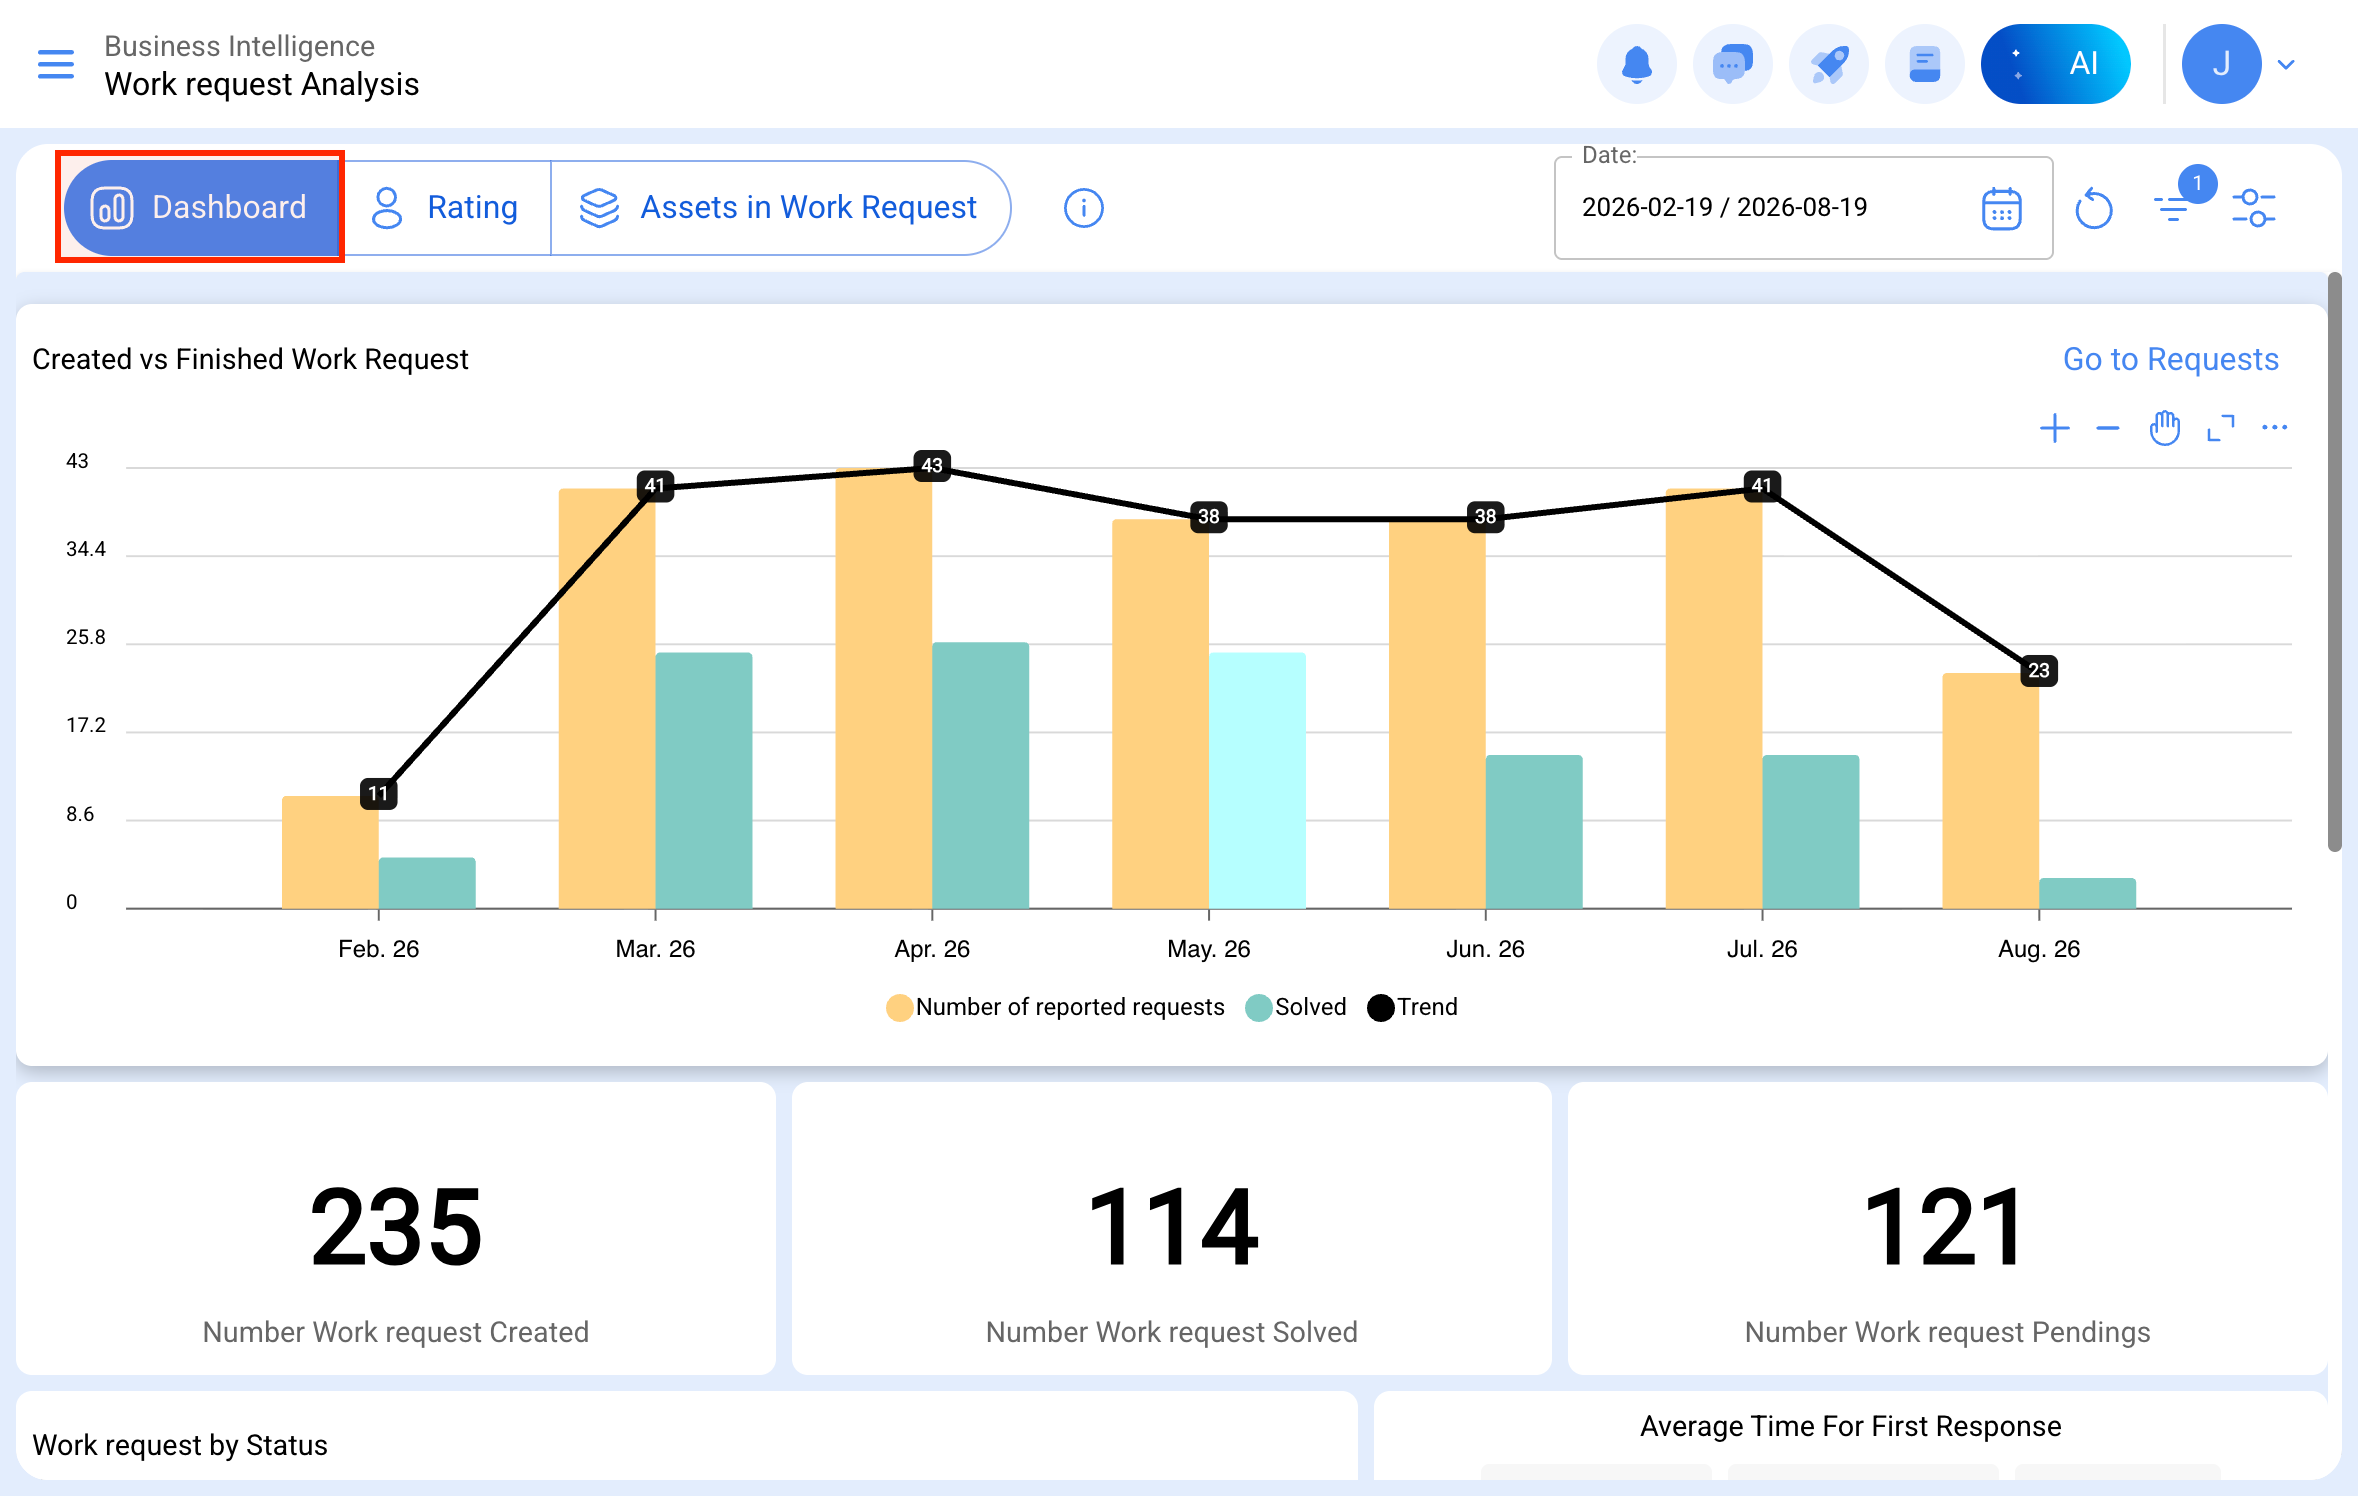Viewport: 2358px width, 1496px height.
Task: Open the chart options ellipsis menu
Action: [2274, 428]
